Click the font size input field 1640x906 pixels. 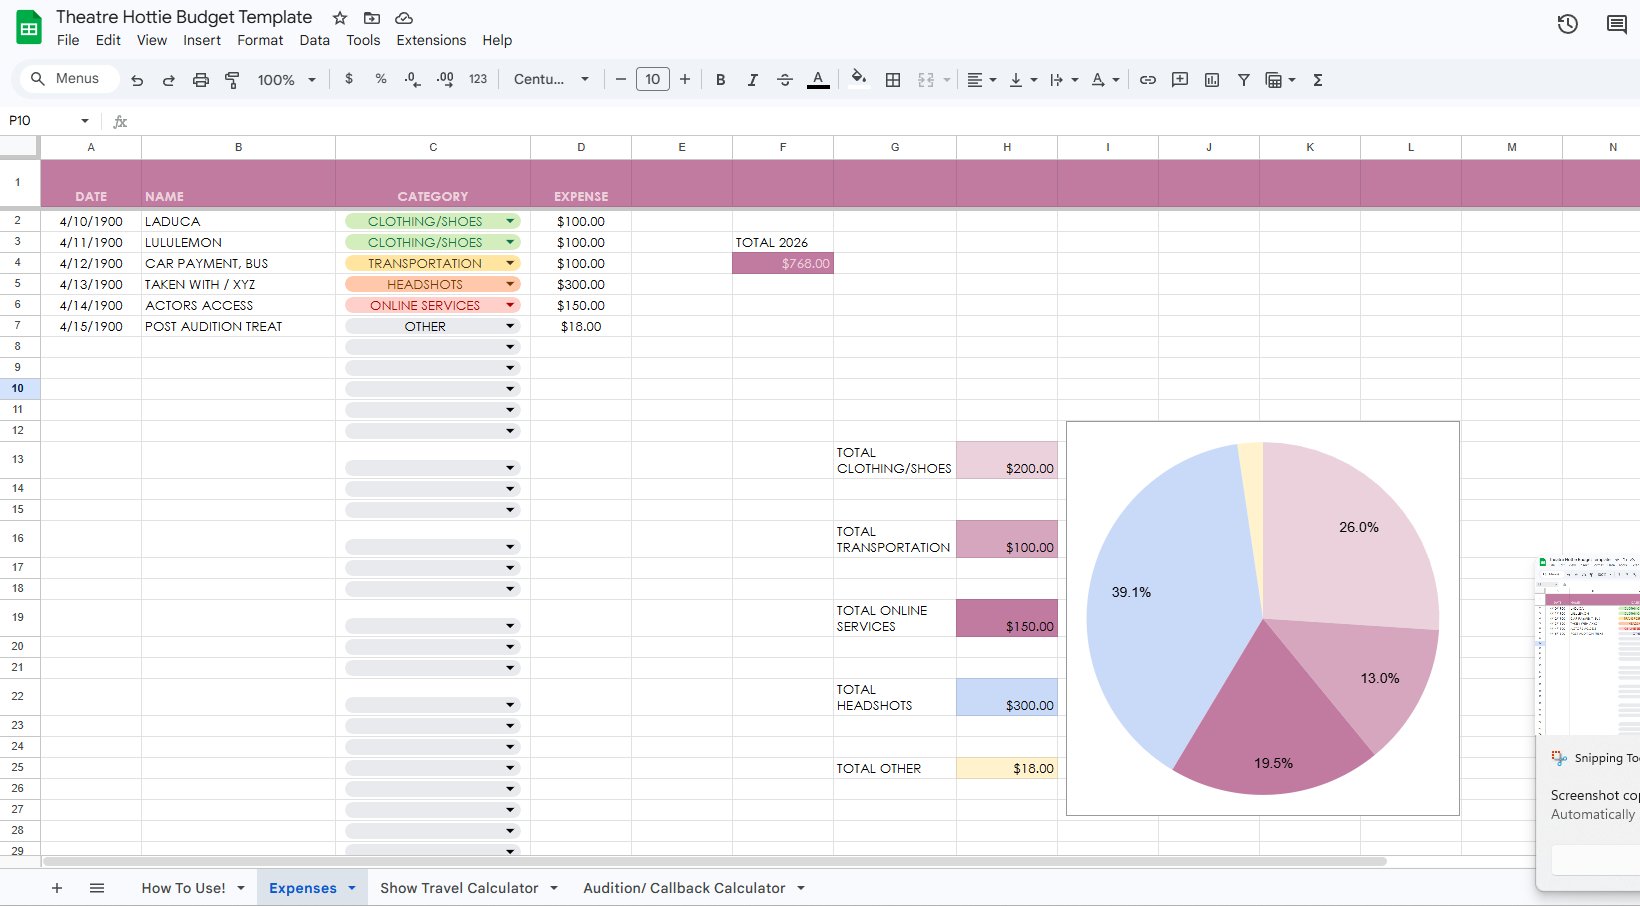pos(652,79)
